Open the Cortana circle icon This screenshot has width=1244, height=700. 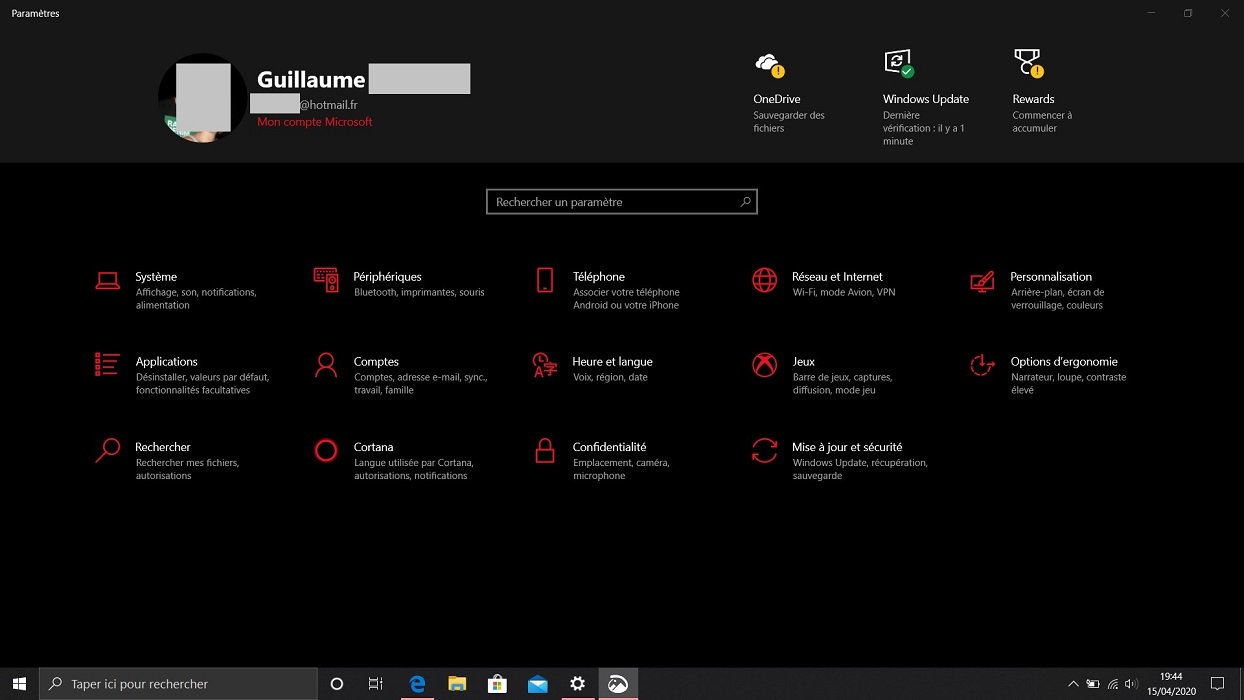tap(326, 451)
